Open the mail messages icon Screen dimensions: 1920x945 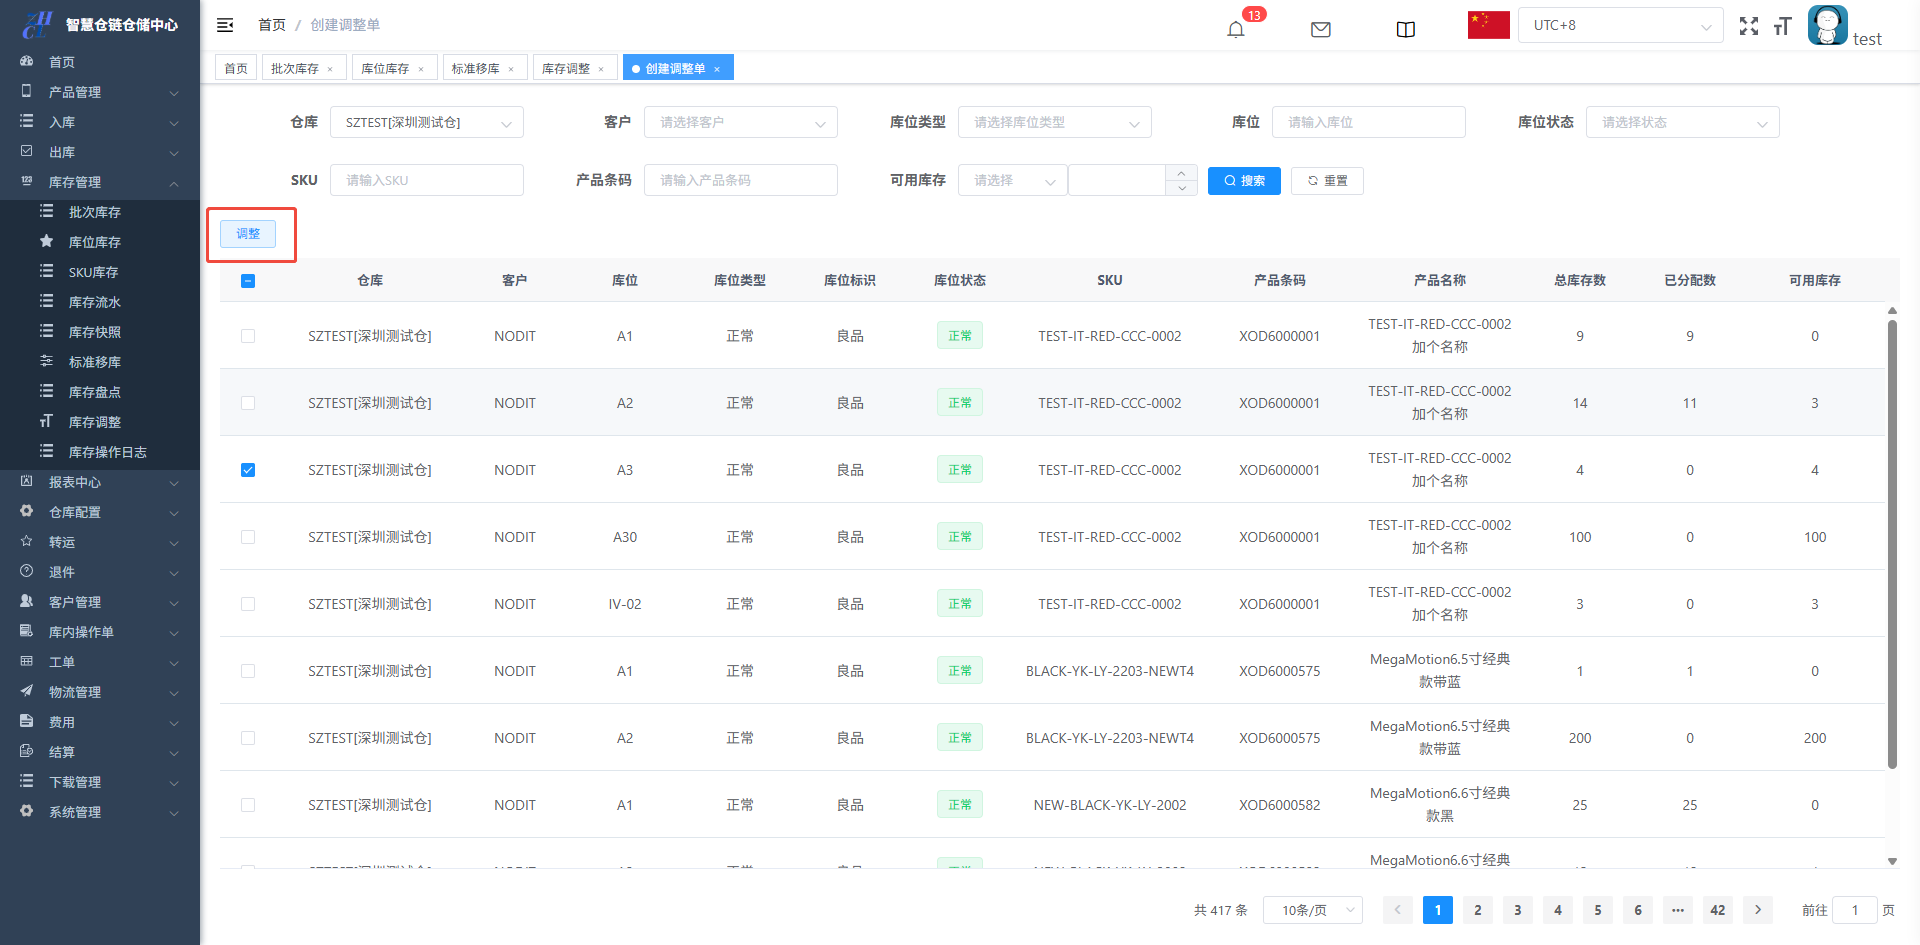tap(1320, 29)
